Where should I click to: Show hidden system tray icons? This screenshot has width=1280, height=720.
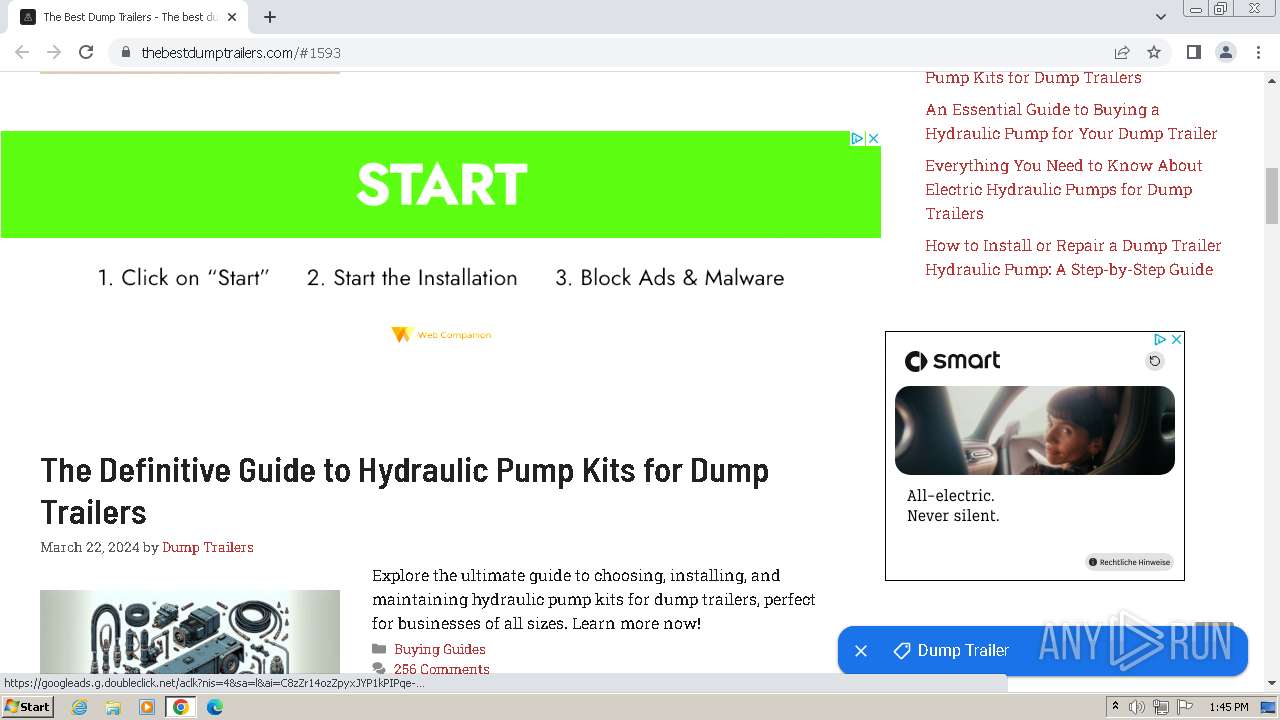tap(1116, 707)
